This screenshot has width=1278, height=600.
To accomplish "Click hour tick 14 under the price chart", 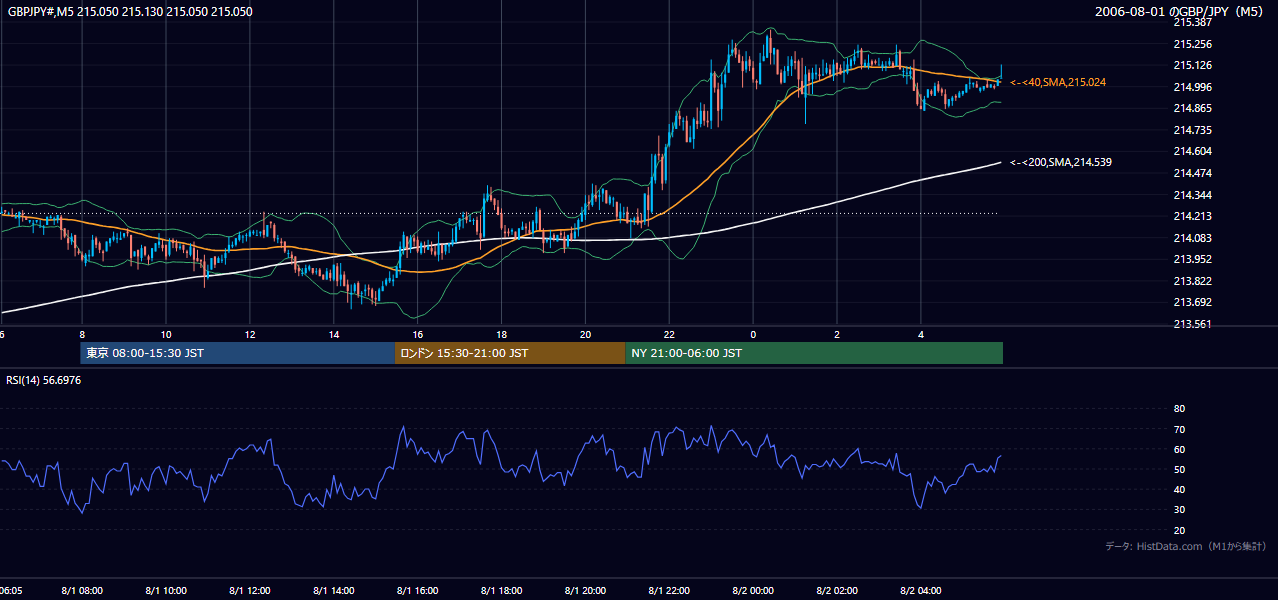I will (334, 334).
